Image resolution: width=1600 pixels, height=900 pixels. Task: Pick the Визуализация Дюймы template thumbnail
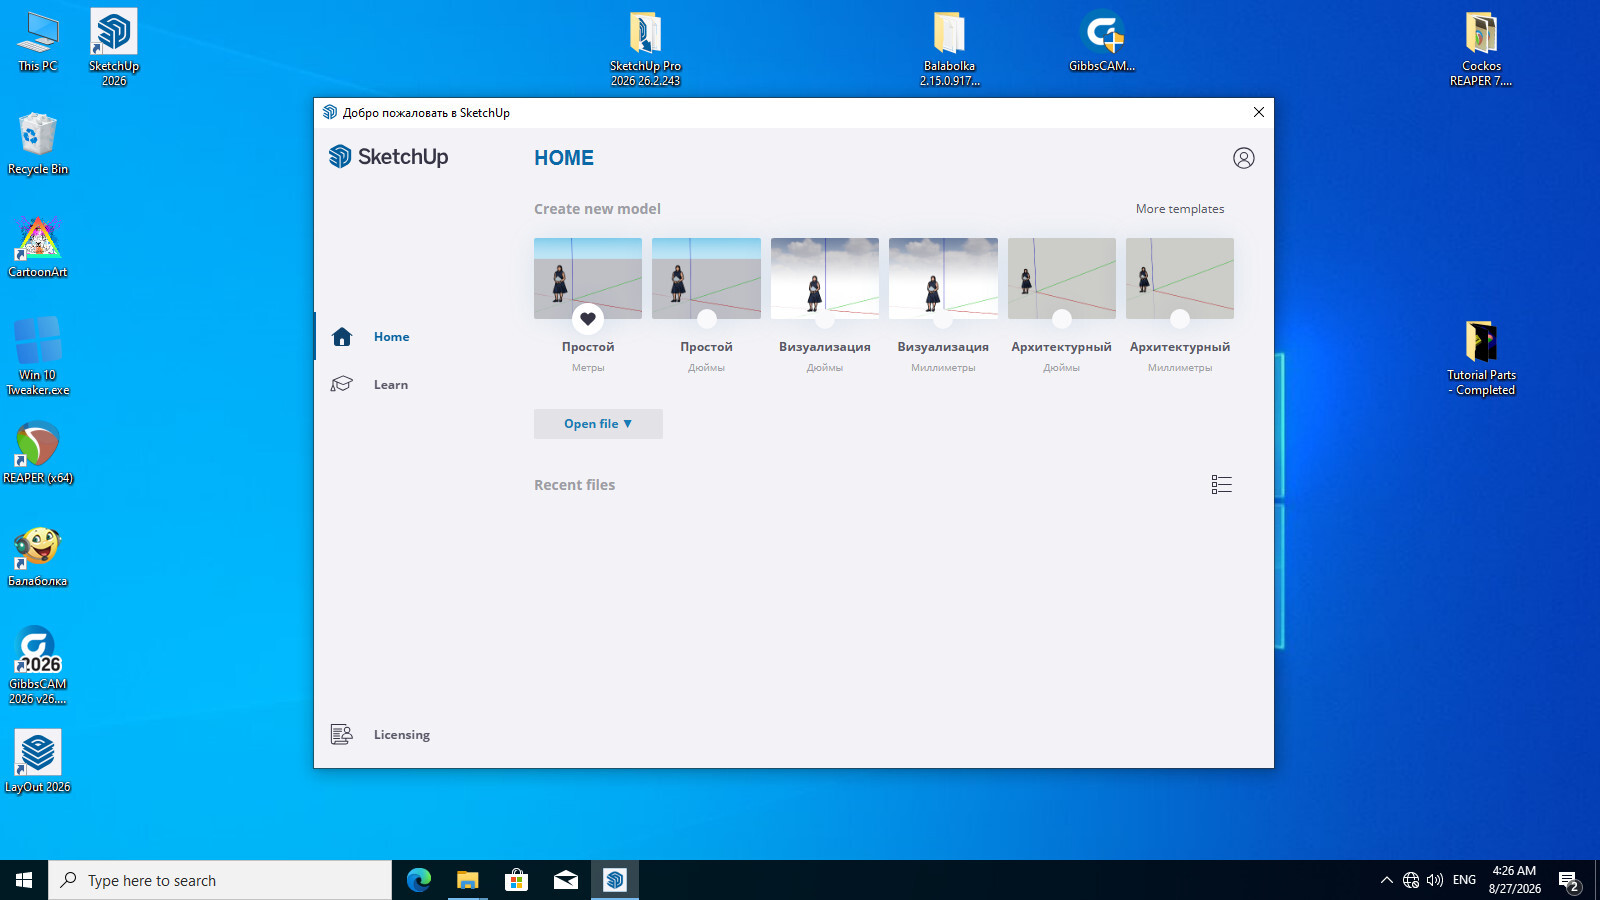tap(825, 278)
